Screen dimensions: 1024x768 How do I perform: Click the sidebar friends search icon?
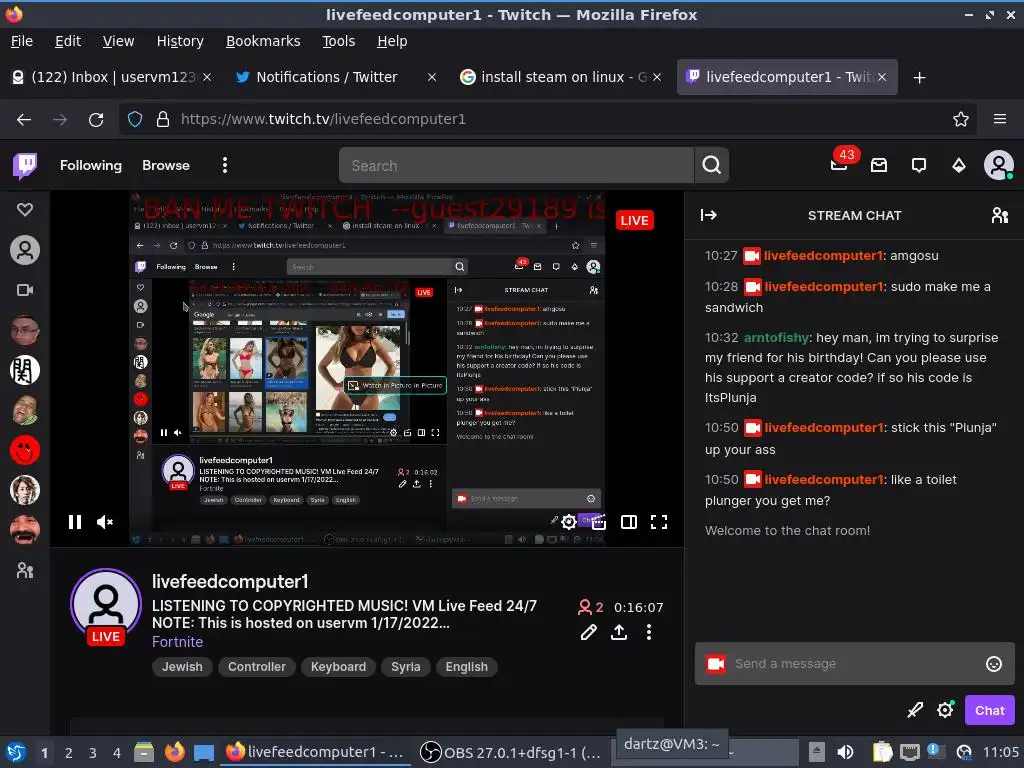25,570
